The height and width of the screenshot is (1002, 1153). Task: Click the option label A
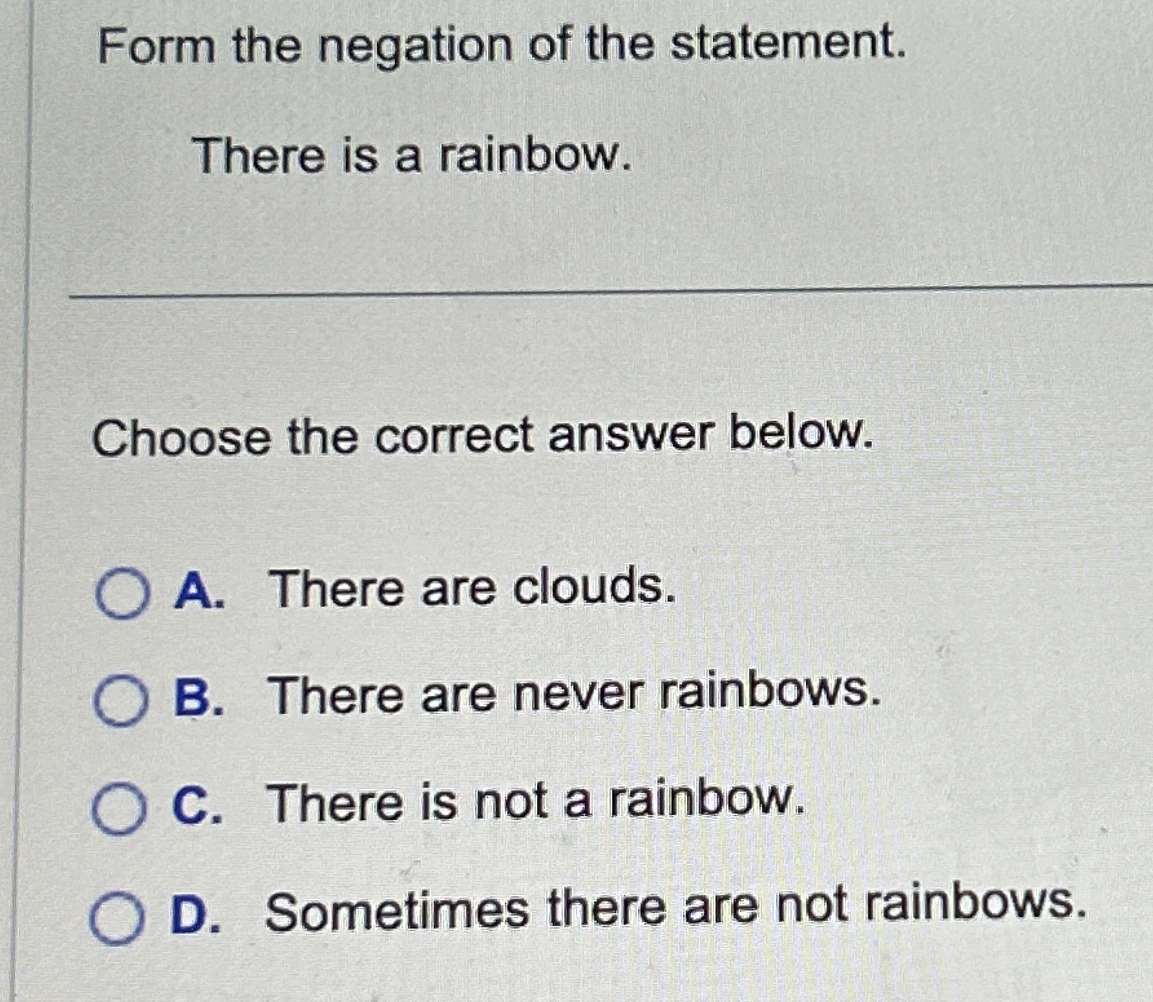197,590
